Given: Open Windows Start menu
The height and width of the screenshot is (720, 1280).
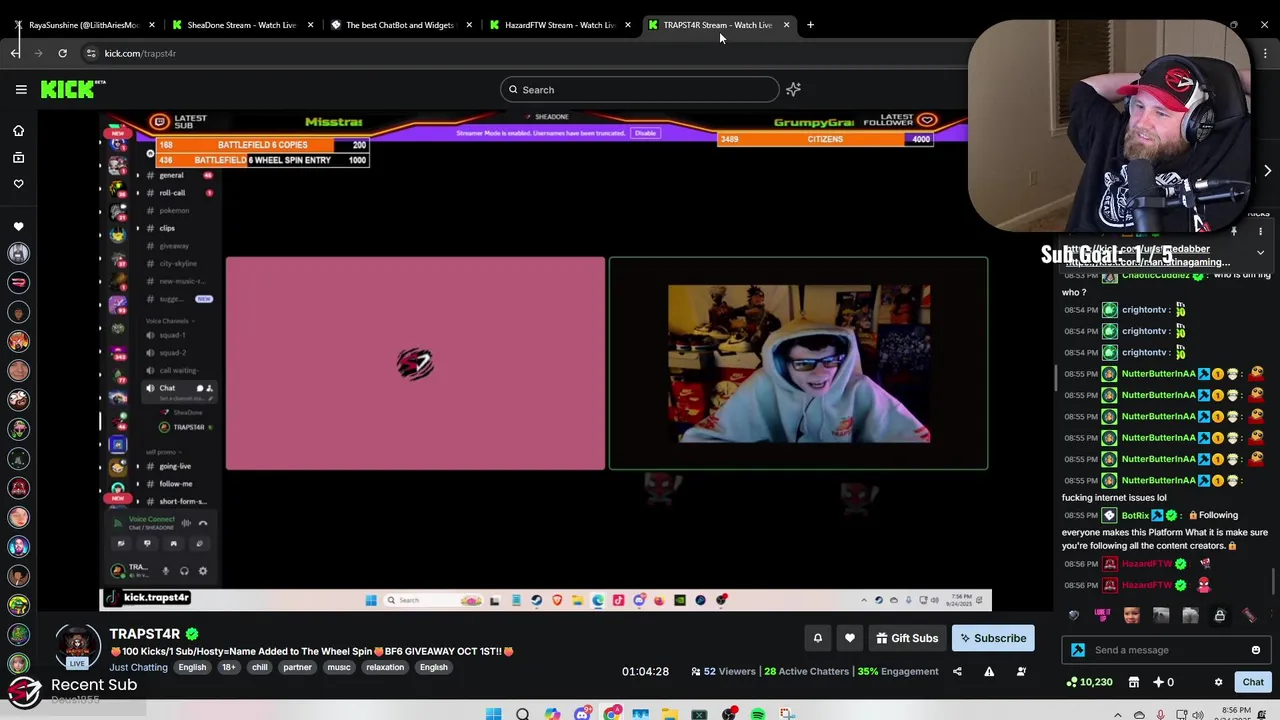Looking at the screenshot, I should pyautogui.click(x=493, y=714).
